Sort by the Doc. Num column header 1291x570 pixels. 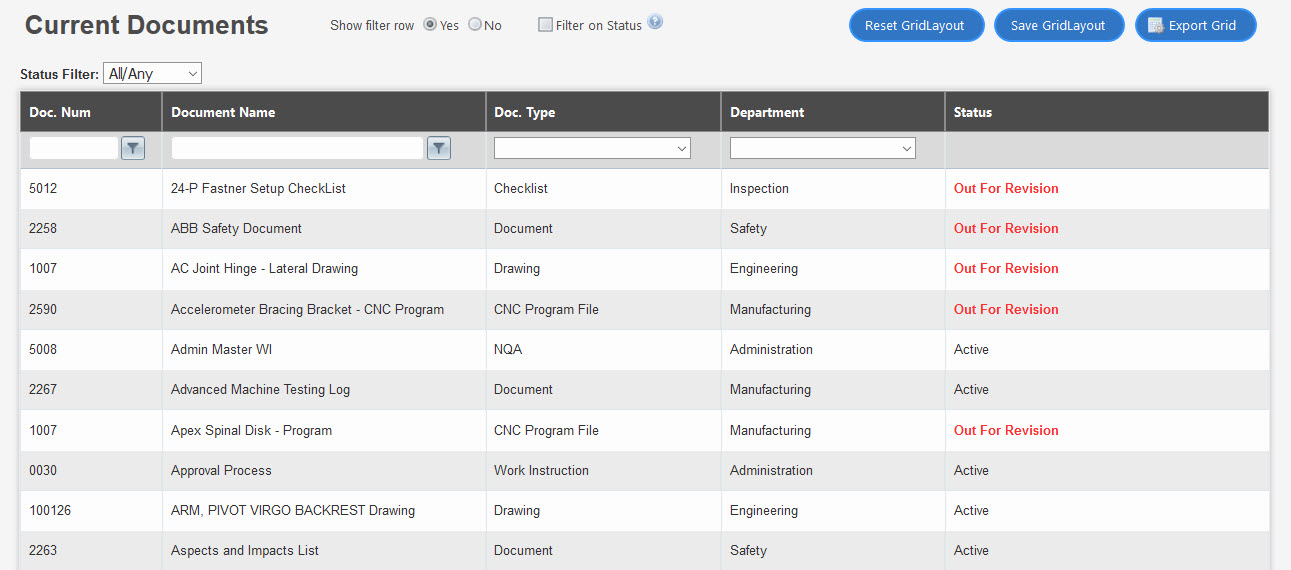tap(60, 112)
